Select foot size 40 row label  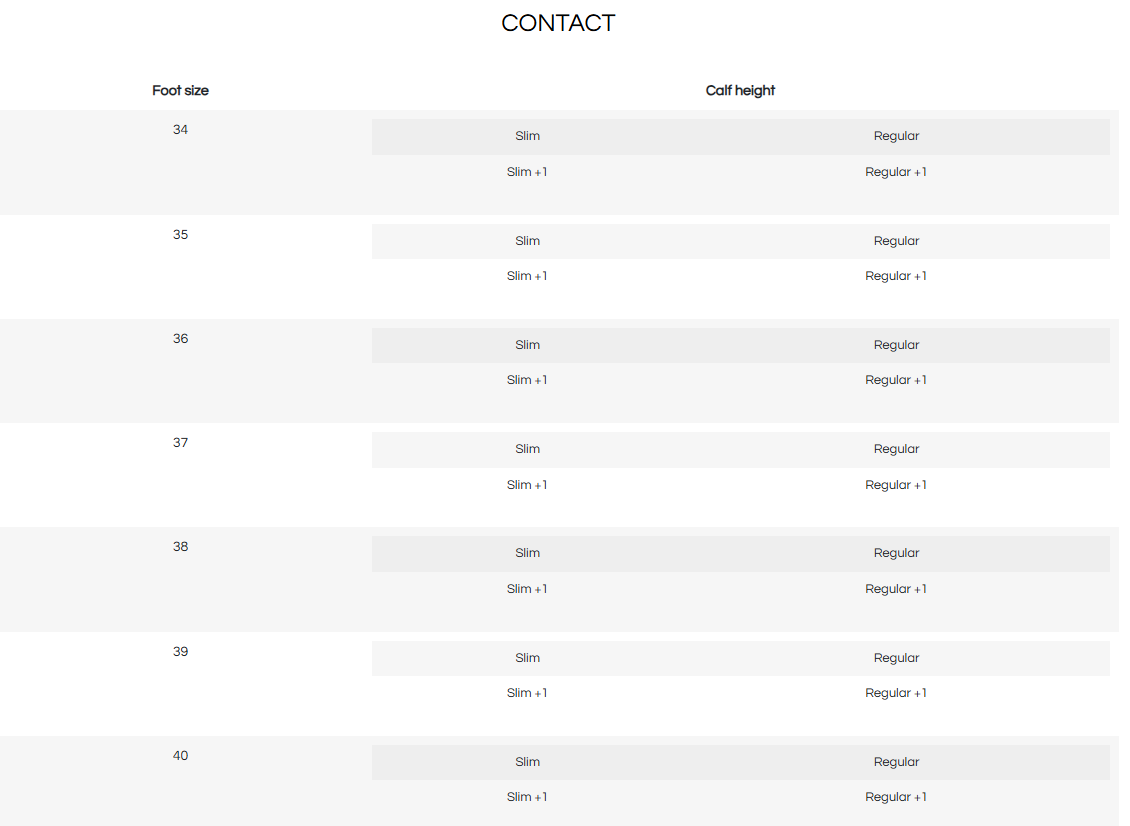180,755
